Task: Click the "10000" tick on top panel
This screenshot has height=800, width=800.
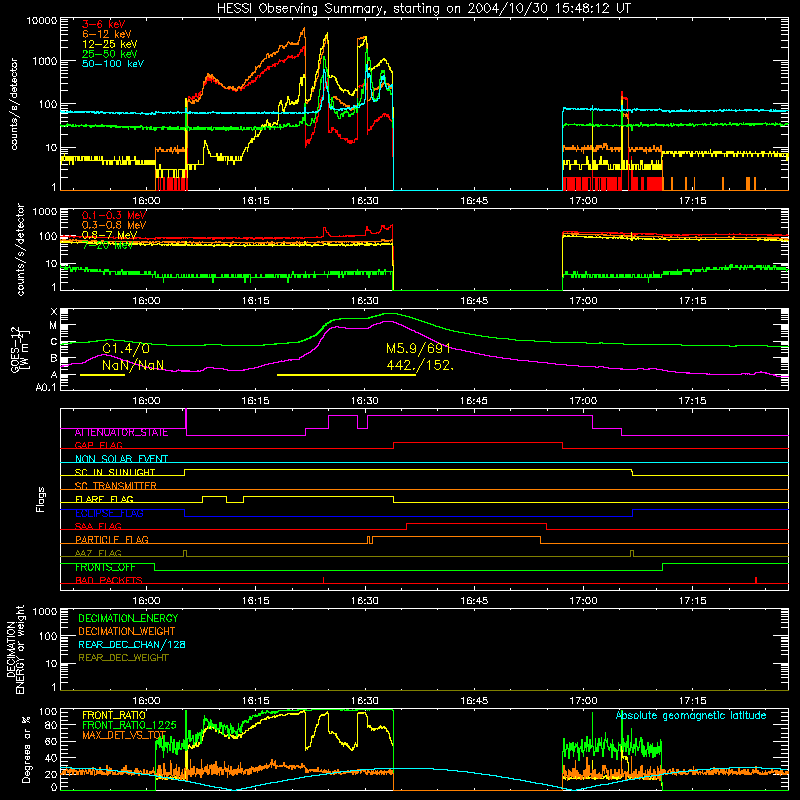Action: coord(42,21)
